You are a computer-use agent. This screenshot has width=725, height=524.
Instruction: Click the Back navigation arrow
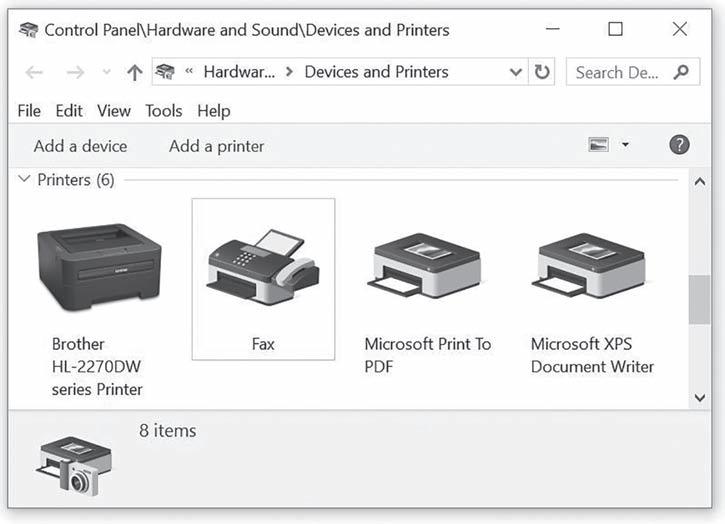[x=34, y=72]
